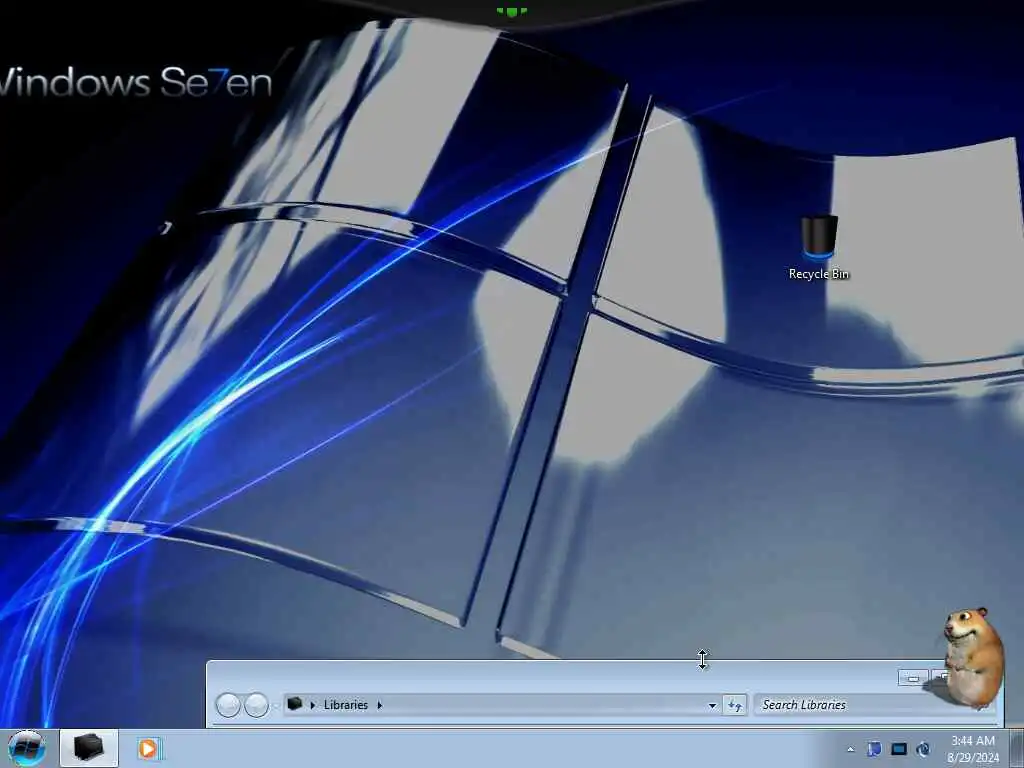Viewport: 1024px width, 768px height.
Task: Click the hamster desktop gadget
Action: [973, 657]
